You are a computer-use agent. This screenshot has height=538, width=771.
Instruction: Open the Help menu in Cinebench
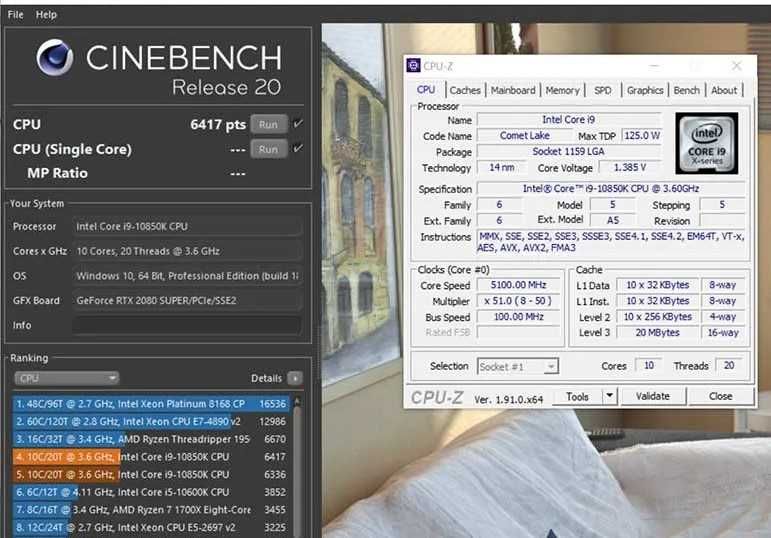46,15
